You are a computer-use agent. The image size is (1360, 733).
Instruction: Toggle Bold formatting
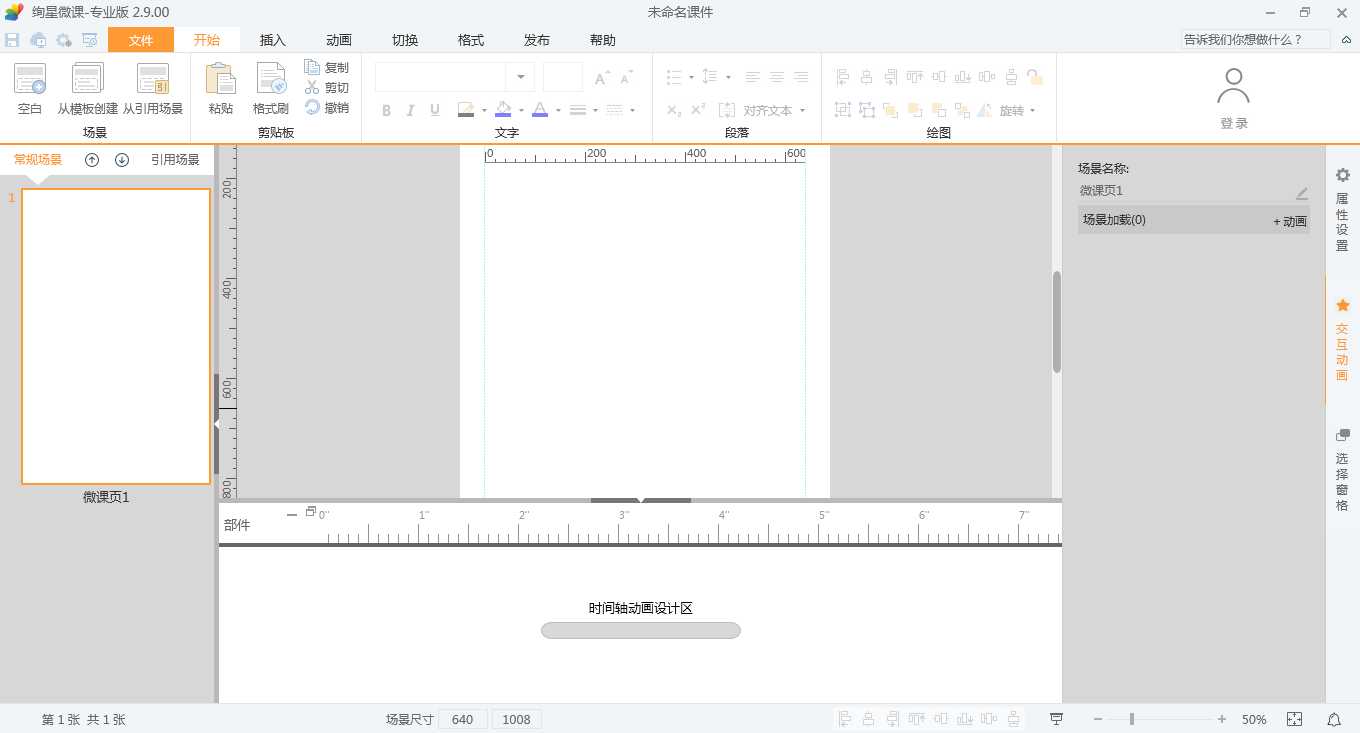[x=386, y=110]
